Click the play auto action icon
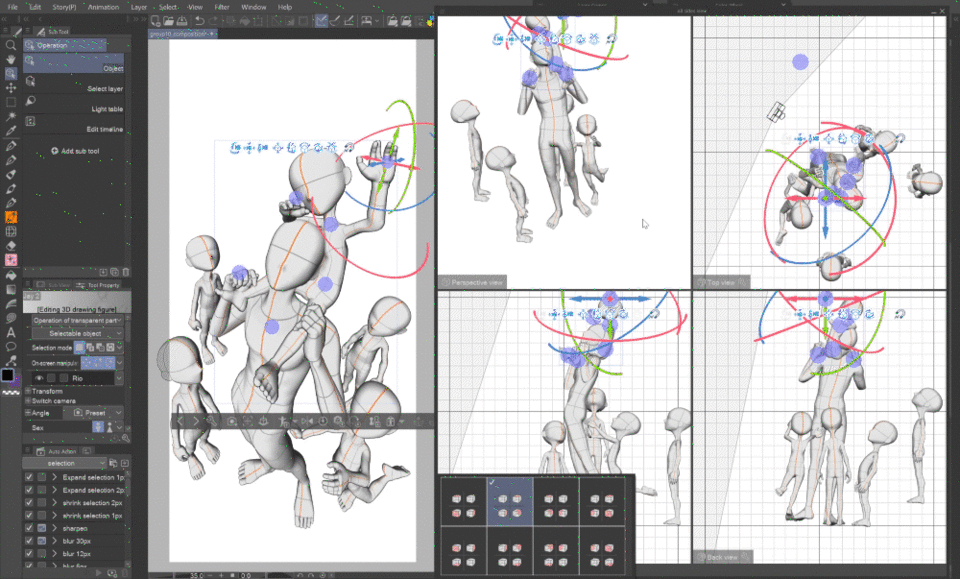The width and height of the screenshot is (960, 579). pos(98,573)
